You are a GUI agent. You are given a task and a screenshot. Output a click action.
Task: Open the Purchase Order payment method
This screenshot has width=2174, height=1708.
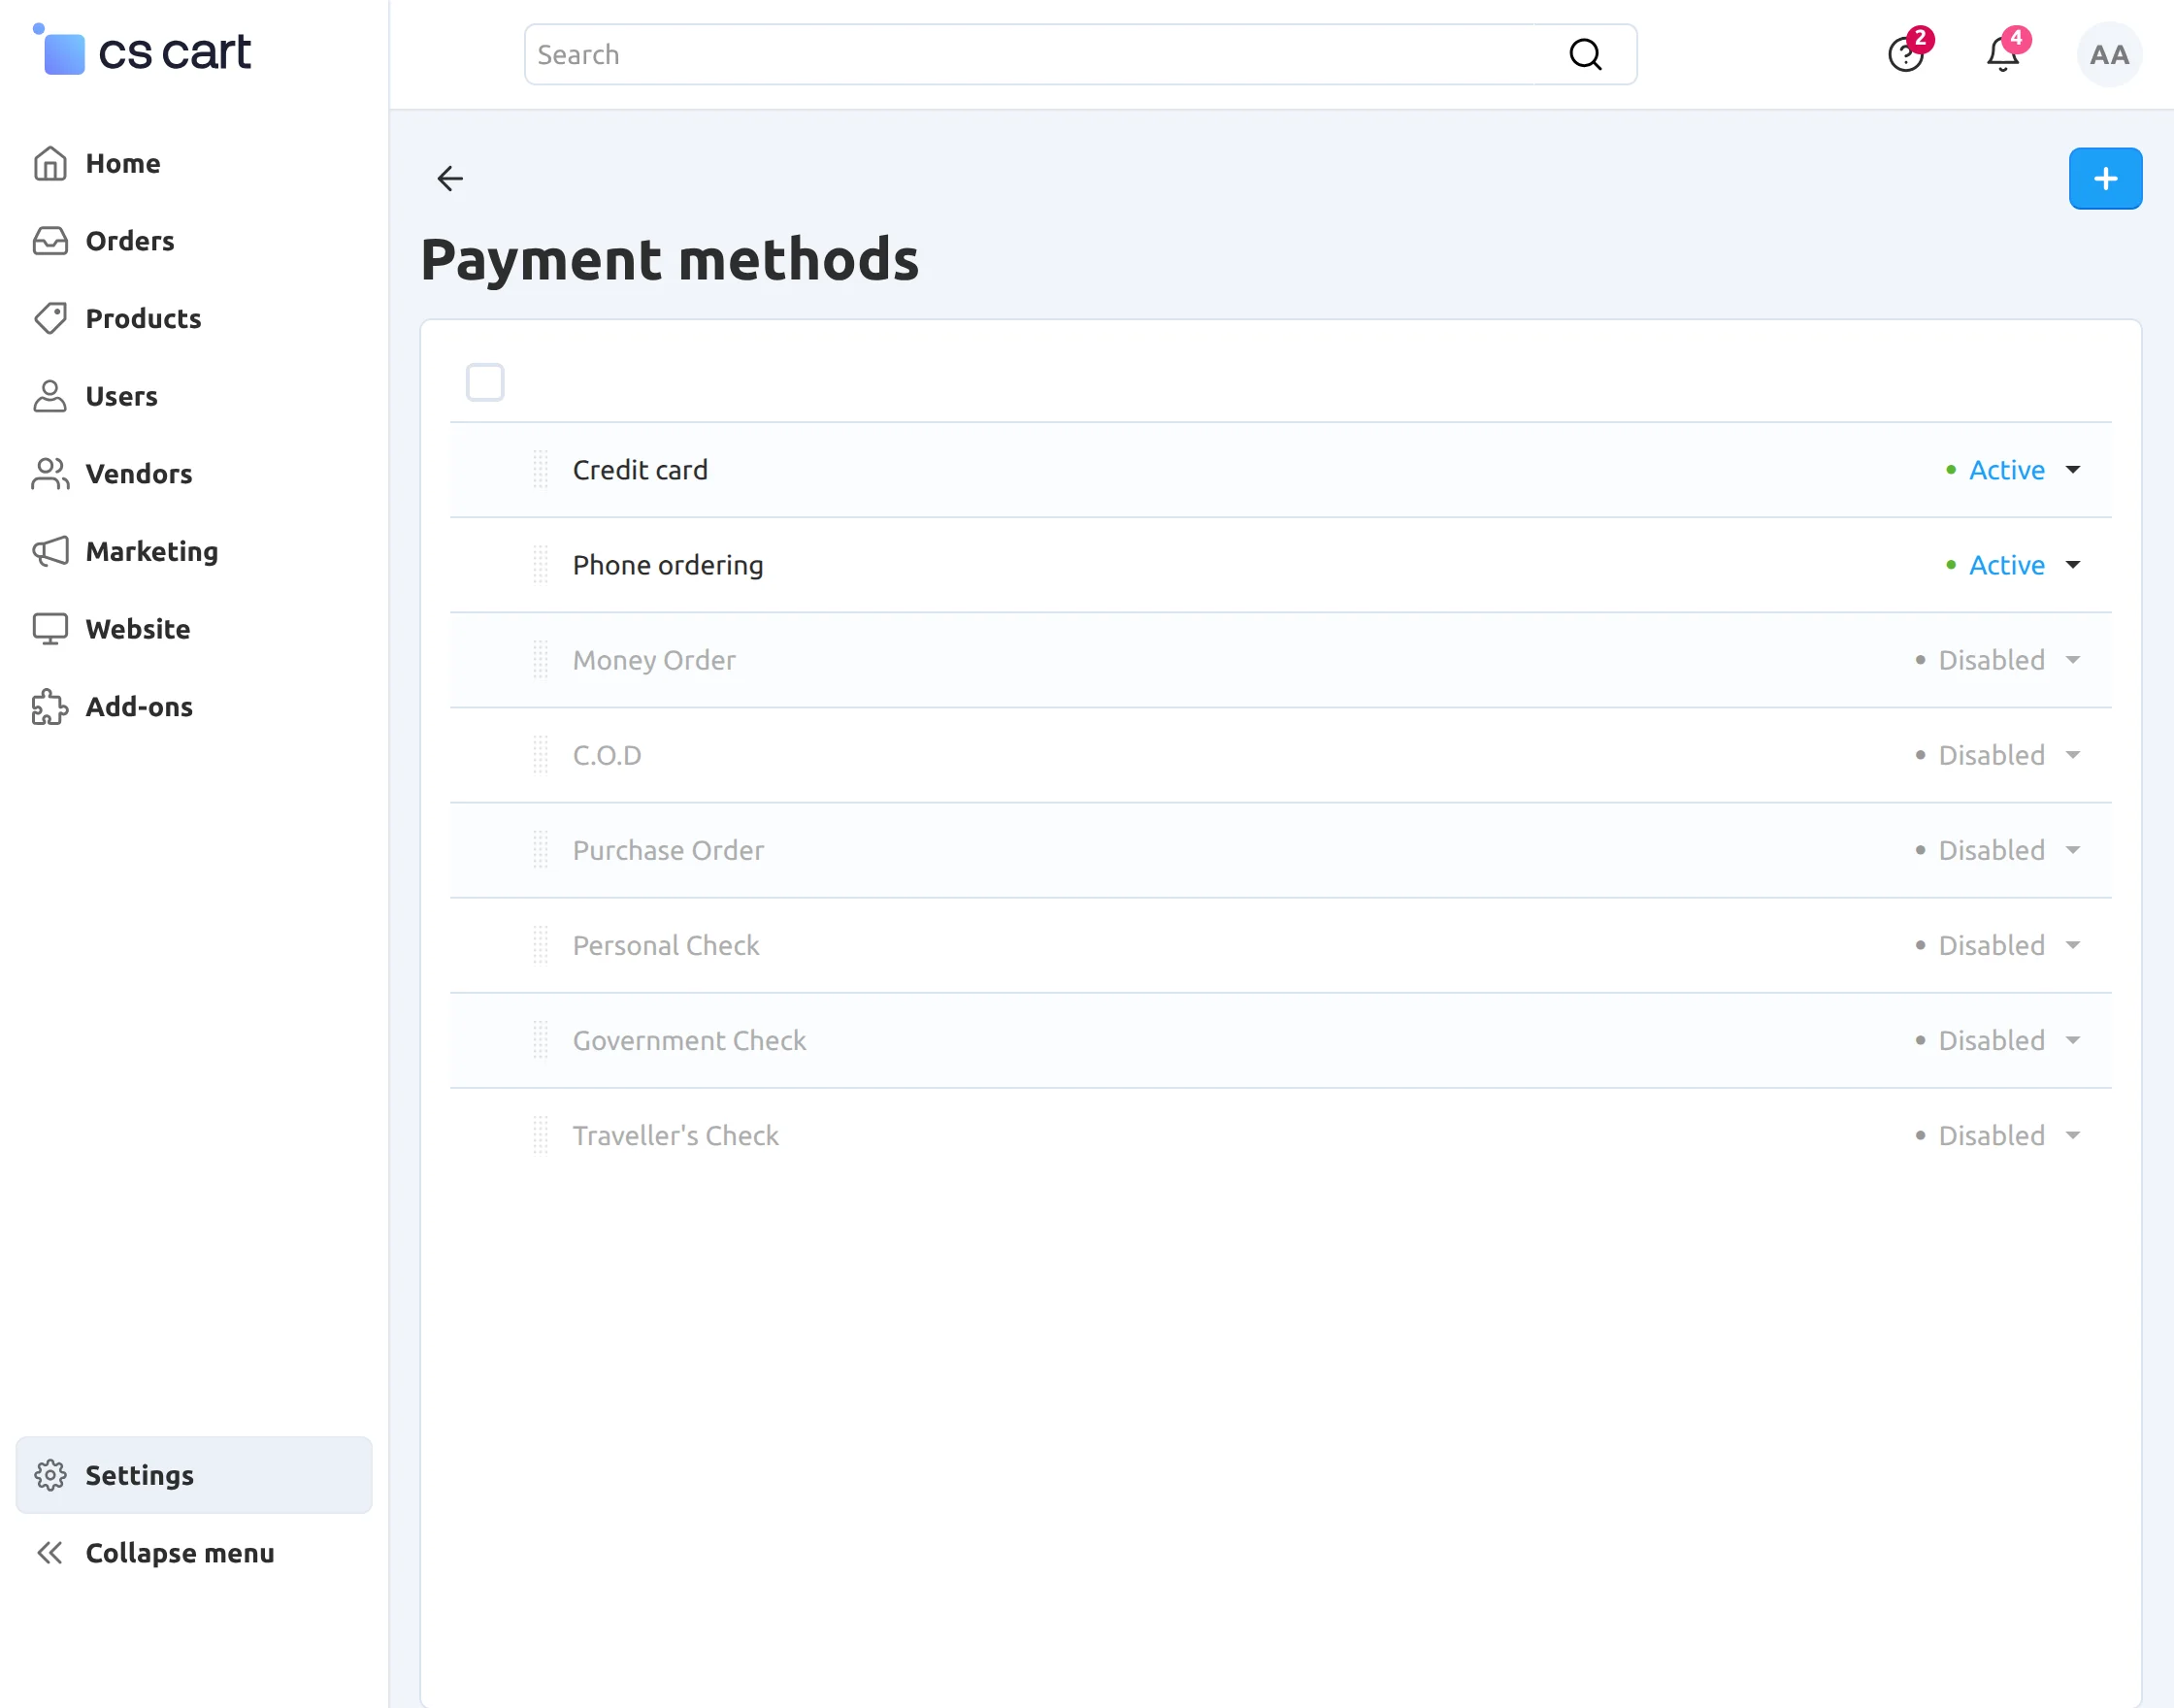point(668,850)
